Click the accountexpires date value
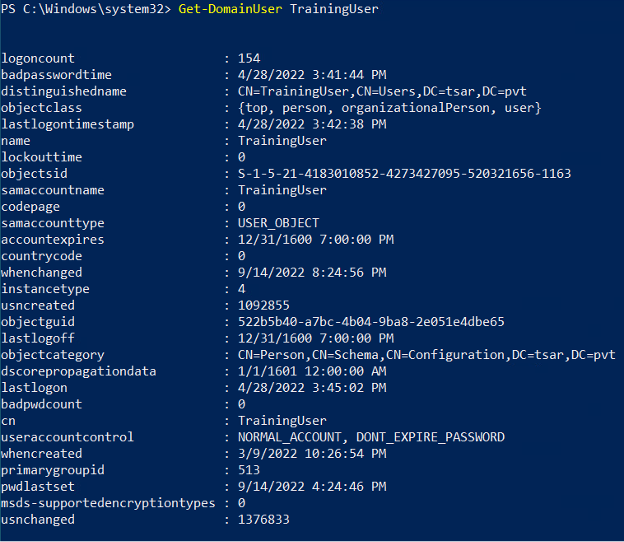 click(x=316, y=240)
